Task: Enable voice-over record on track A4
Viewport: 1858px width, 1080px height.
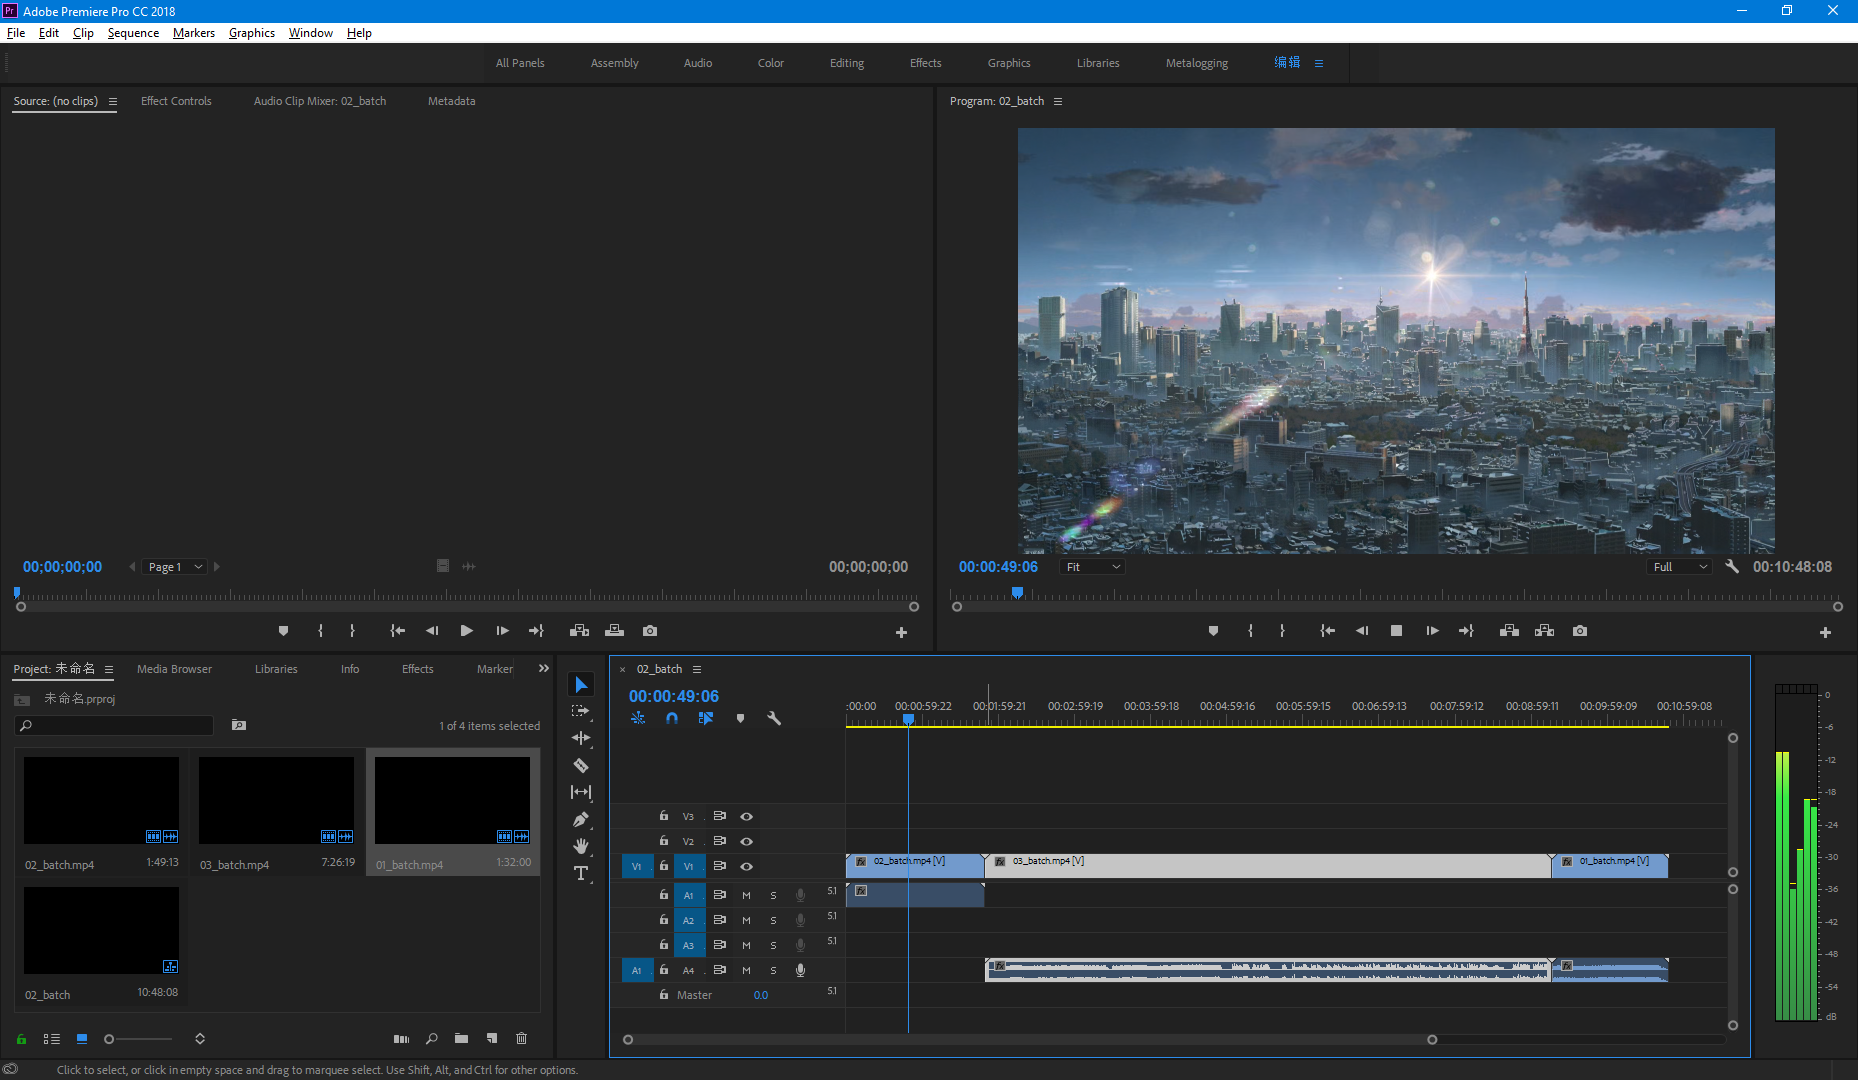Action: tap(800, 970)
